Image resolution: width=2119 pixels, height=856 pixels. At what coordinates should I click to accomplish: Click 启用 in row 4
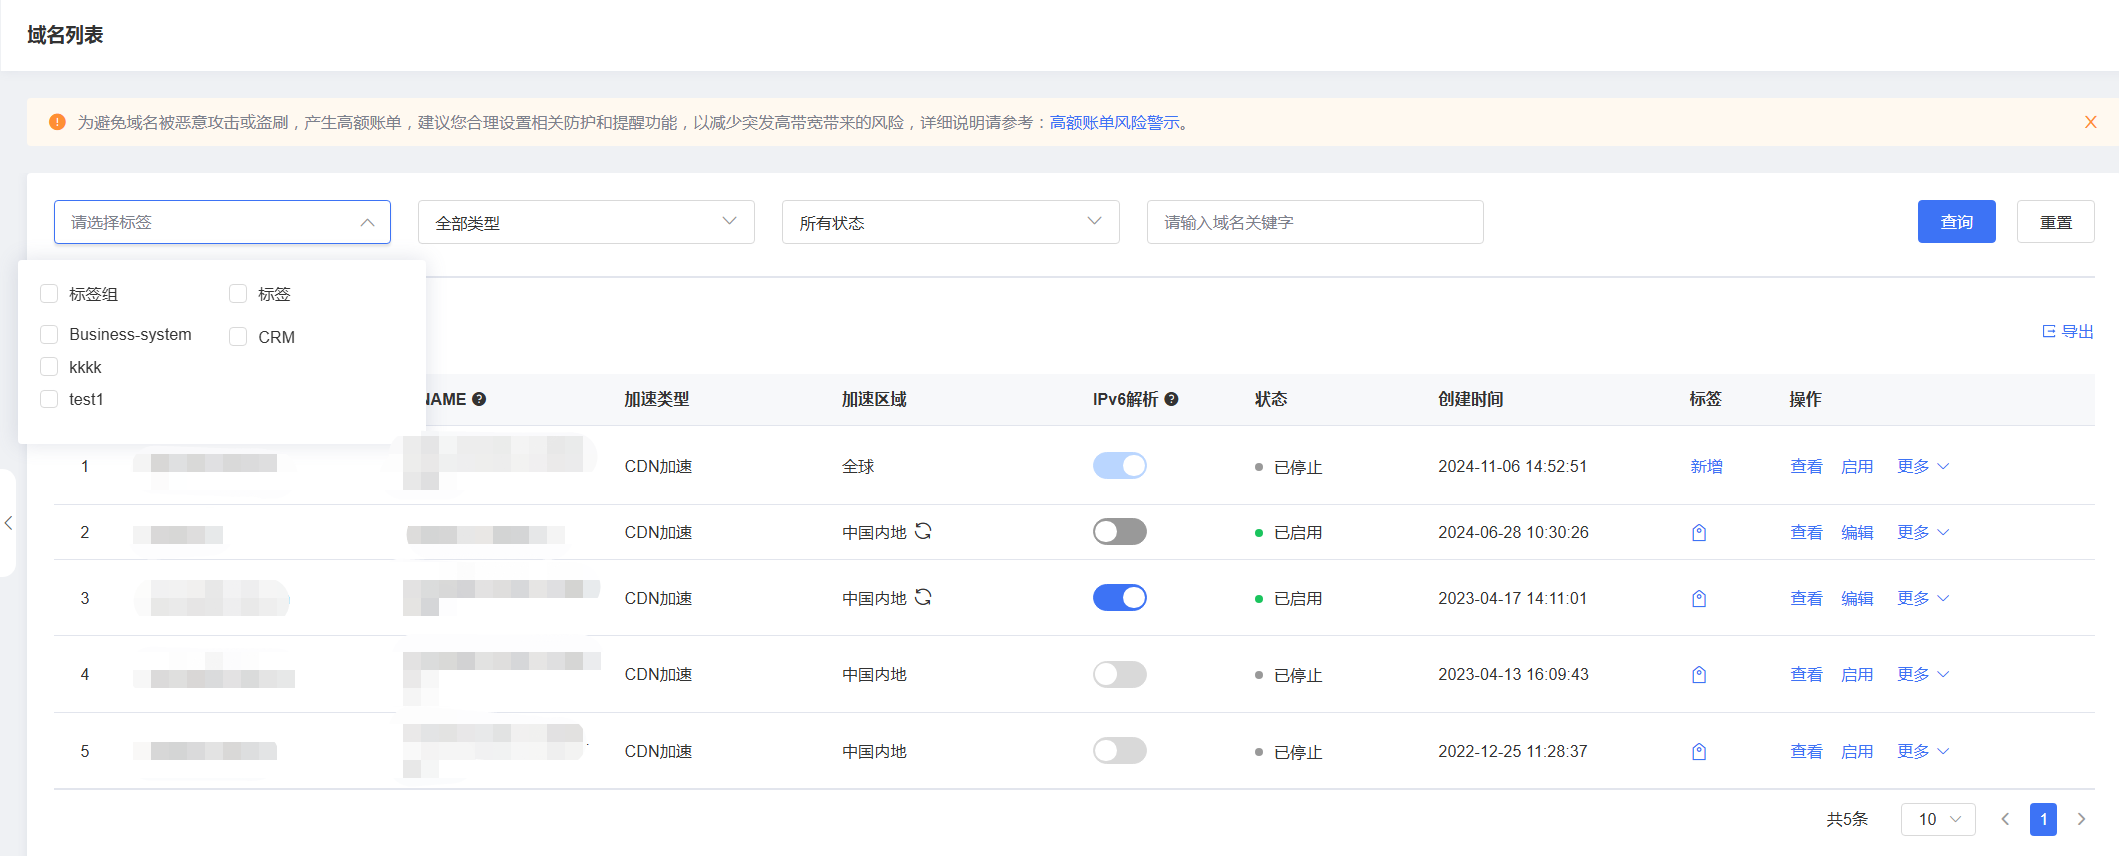pyautogui.click(x=1857, y=674)
